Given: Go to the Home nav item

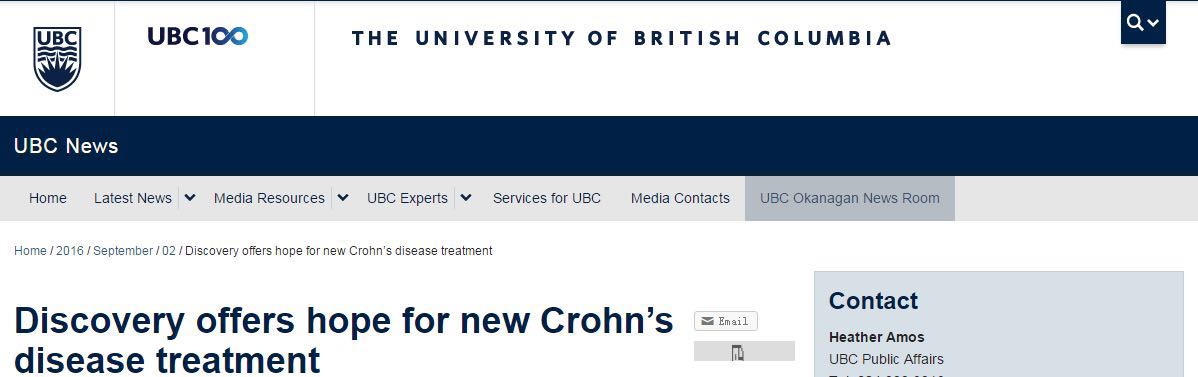Looking at the screenshot, I should [47, 198].
